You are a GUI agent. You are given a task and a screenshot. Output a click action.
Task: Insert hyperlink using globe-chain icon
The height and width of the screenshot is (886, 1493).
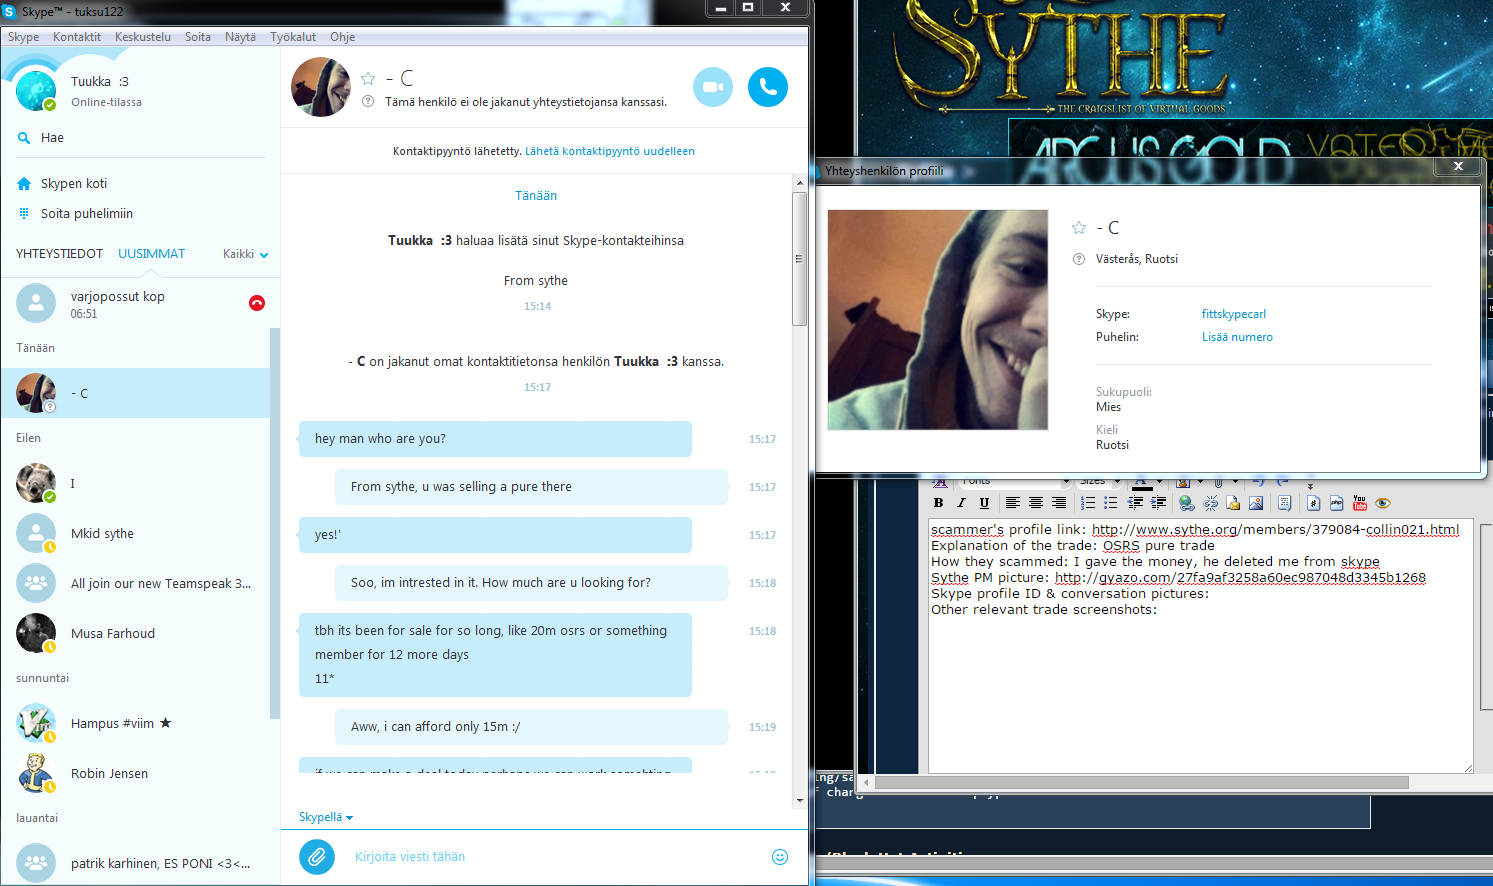[1186, 503]
